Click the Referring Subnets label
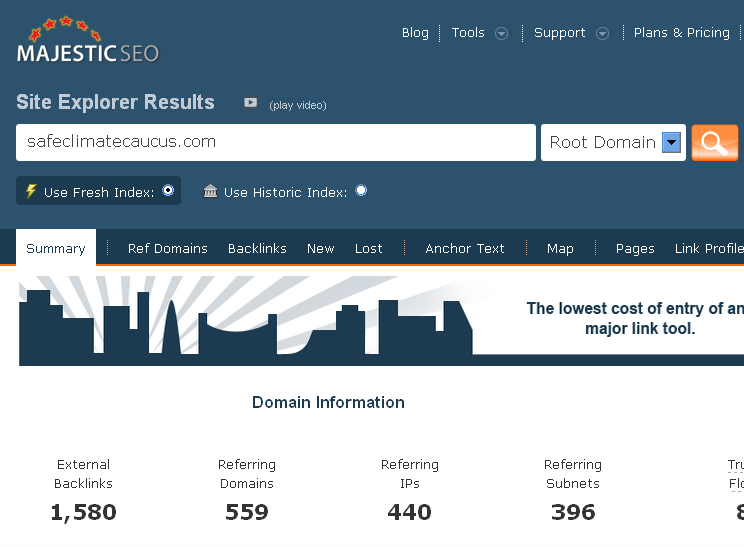The image size is (744, 547). pos(573,473)
